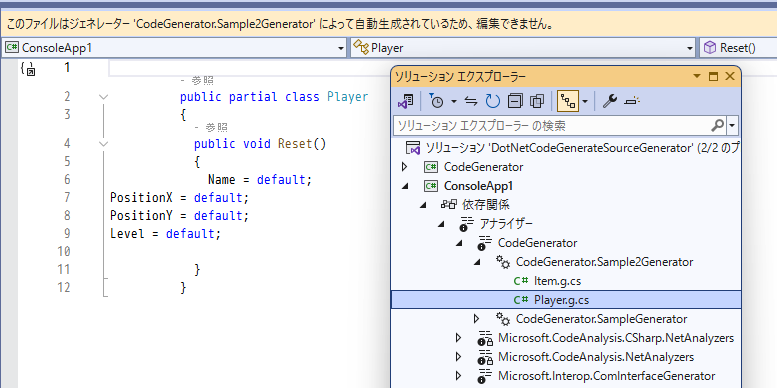Click the Show All Files icon
Image resolution: width=777 pixels, height=388 pixels.
tap(537, 102)
